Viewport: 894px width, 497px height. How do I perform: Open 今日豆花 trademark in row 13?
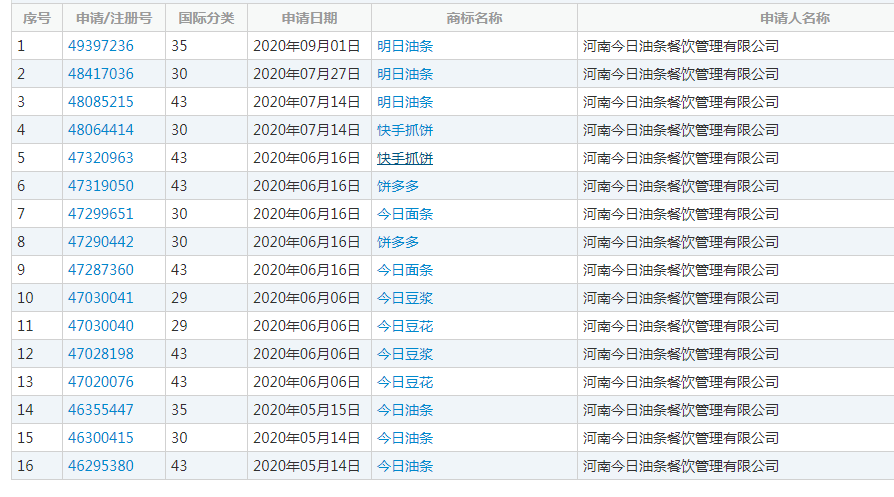(x=405, y=381)
